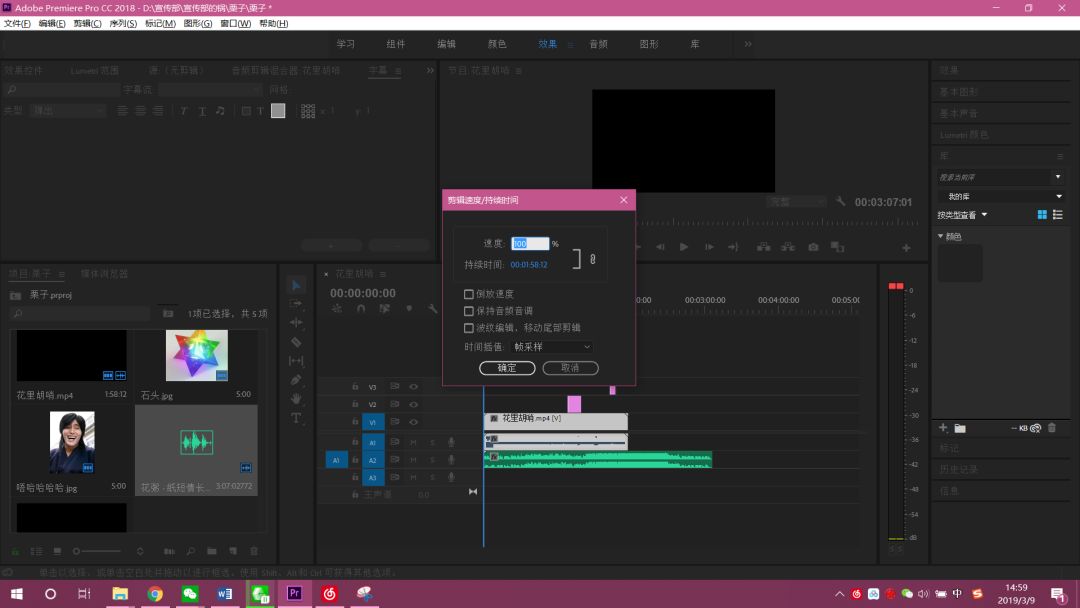Open the 时间插值 帧采样 dropdown
Viewport: 1080px width, 608px height.
(552, 347)
